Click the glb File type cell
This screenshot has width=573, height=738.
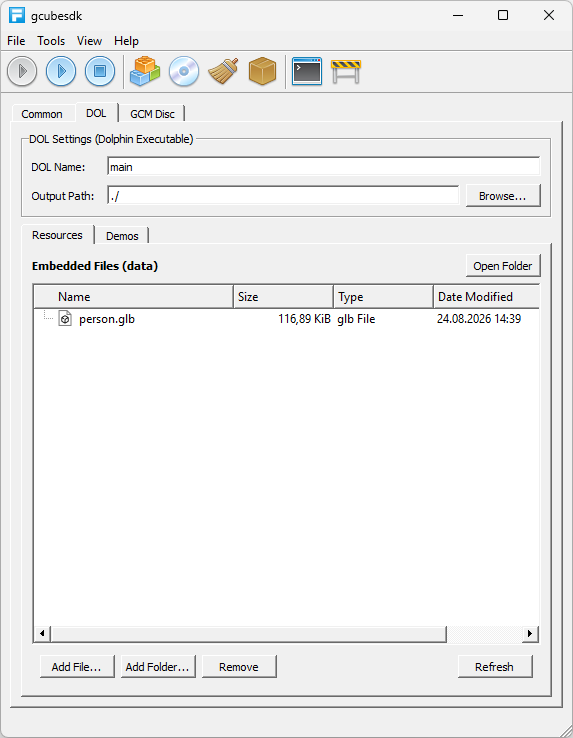(356, 319)
